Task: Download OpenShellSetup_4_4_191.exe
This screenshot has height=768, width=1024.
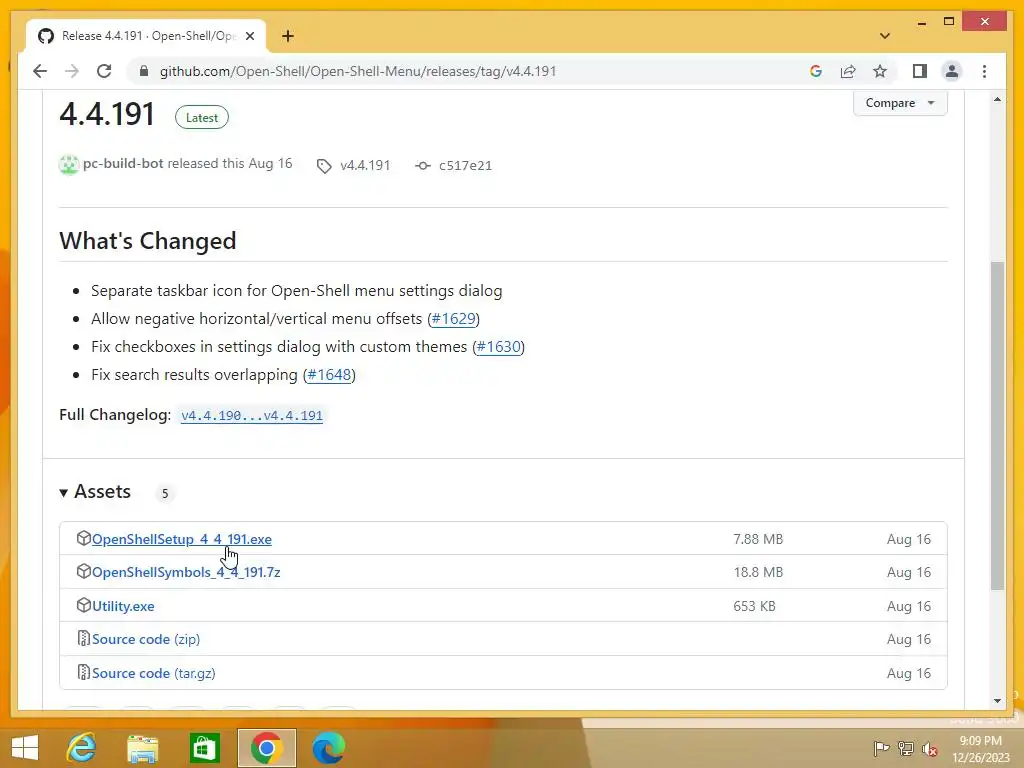Action: tap(182, 539)
